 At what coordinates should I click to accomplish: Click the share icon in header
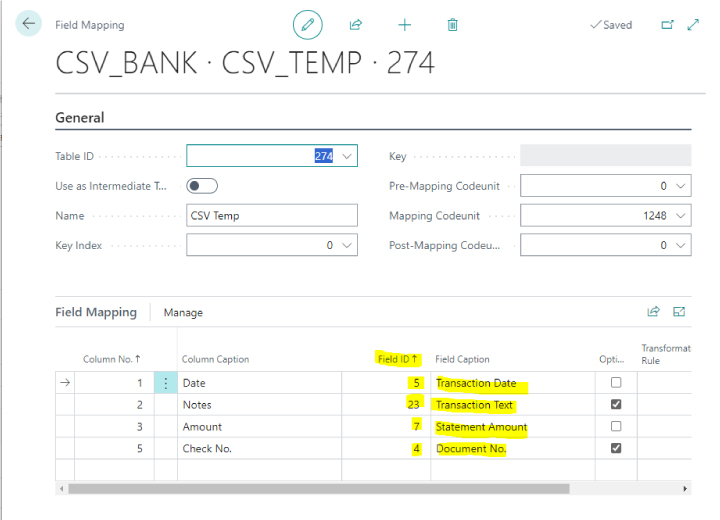[x=355, y=24]
